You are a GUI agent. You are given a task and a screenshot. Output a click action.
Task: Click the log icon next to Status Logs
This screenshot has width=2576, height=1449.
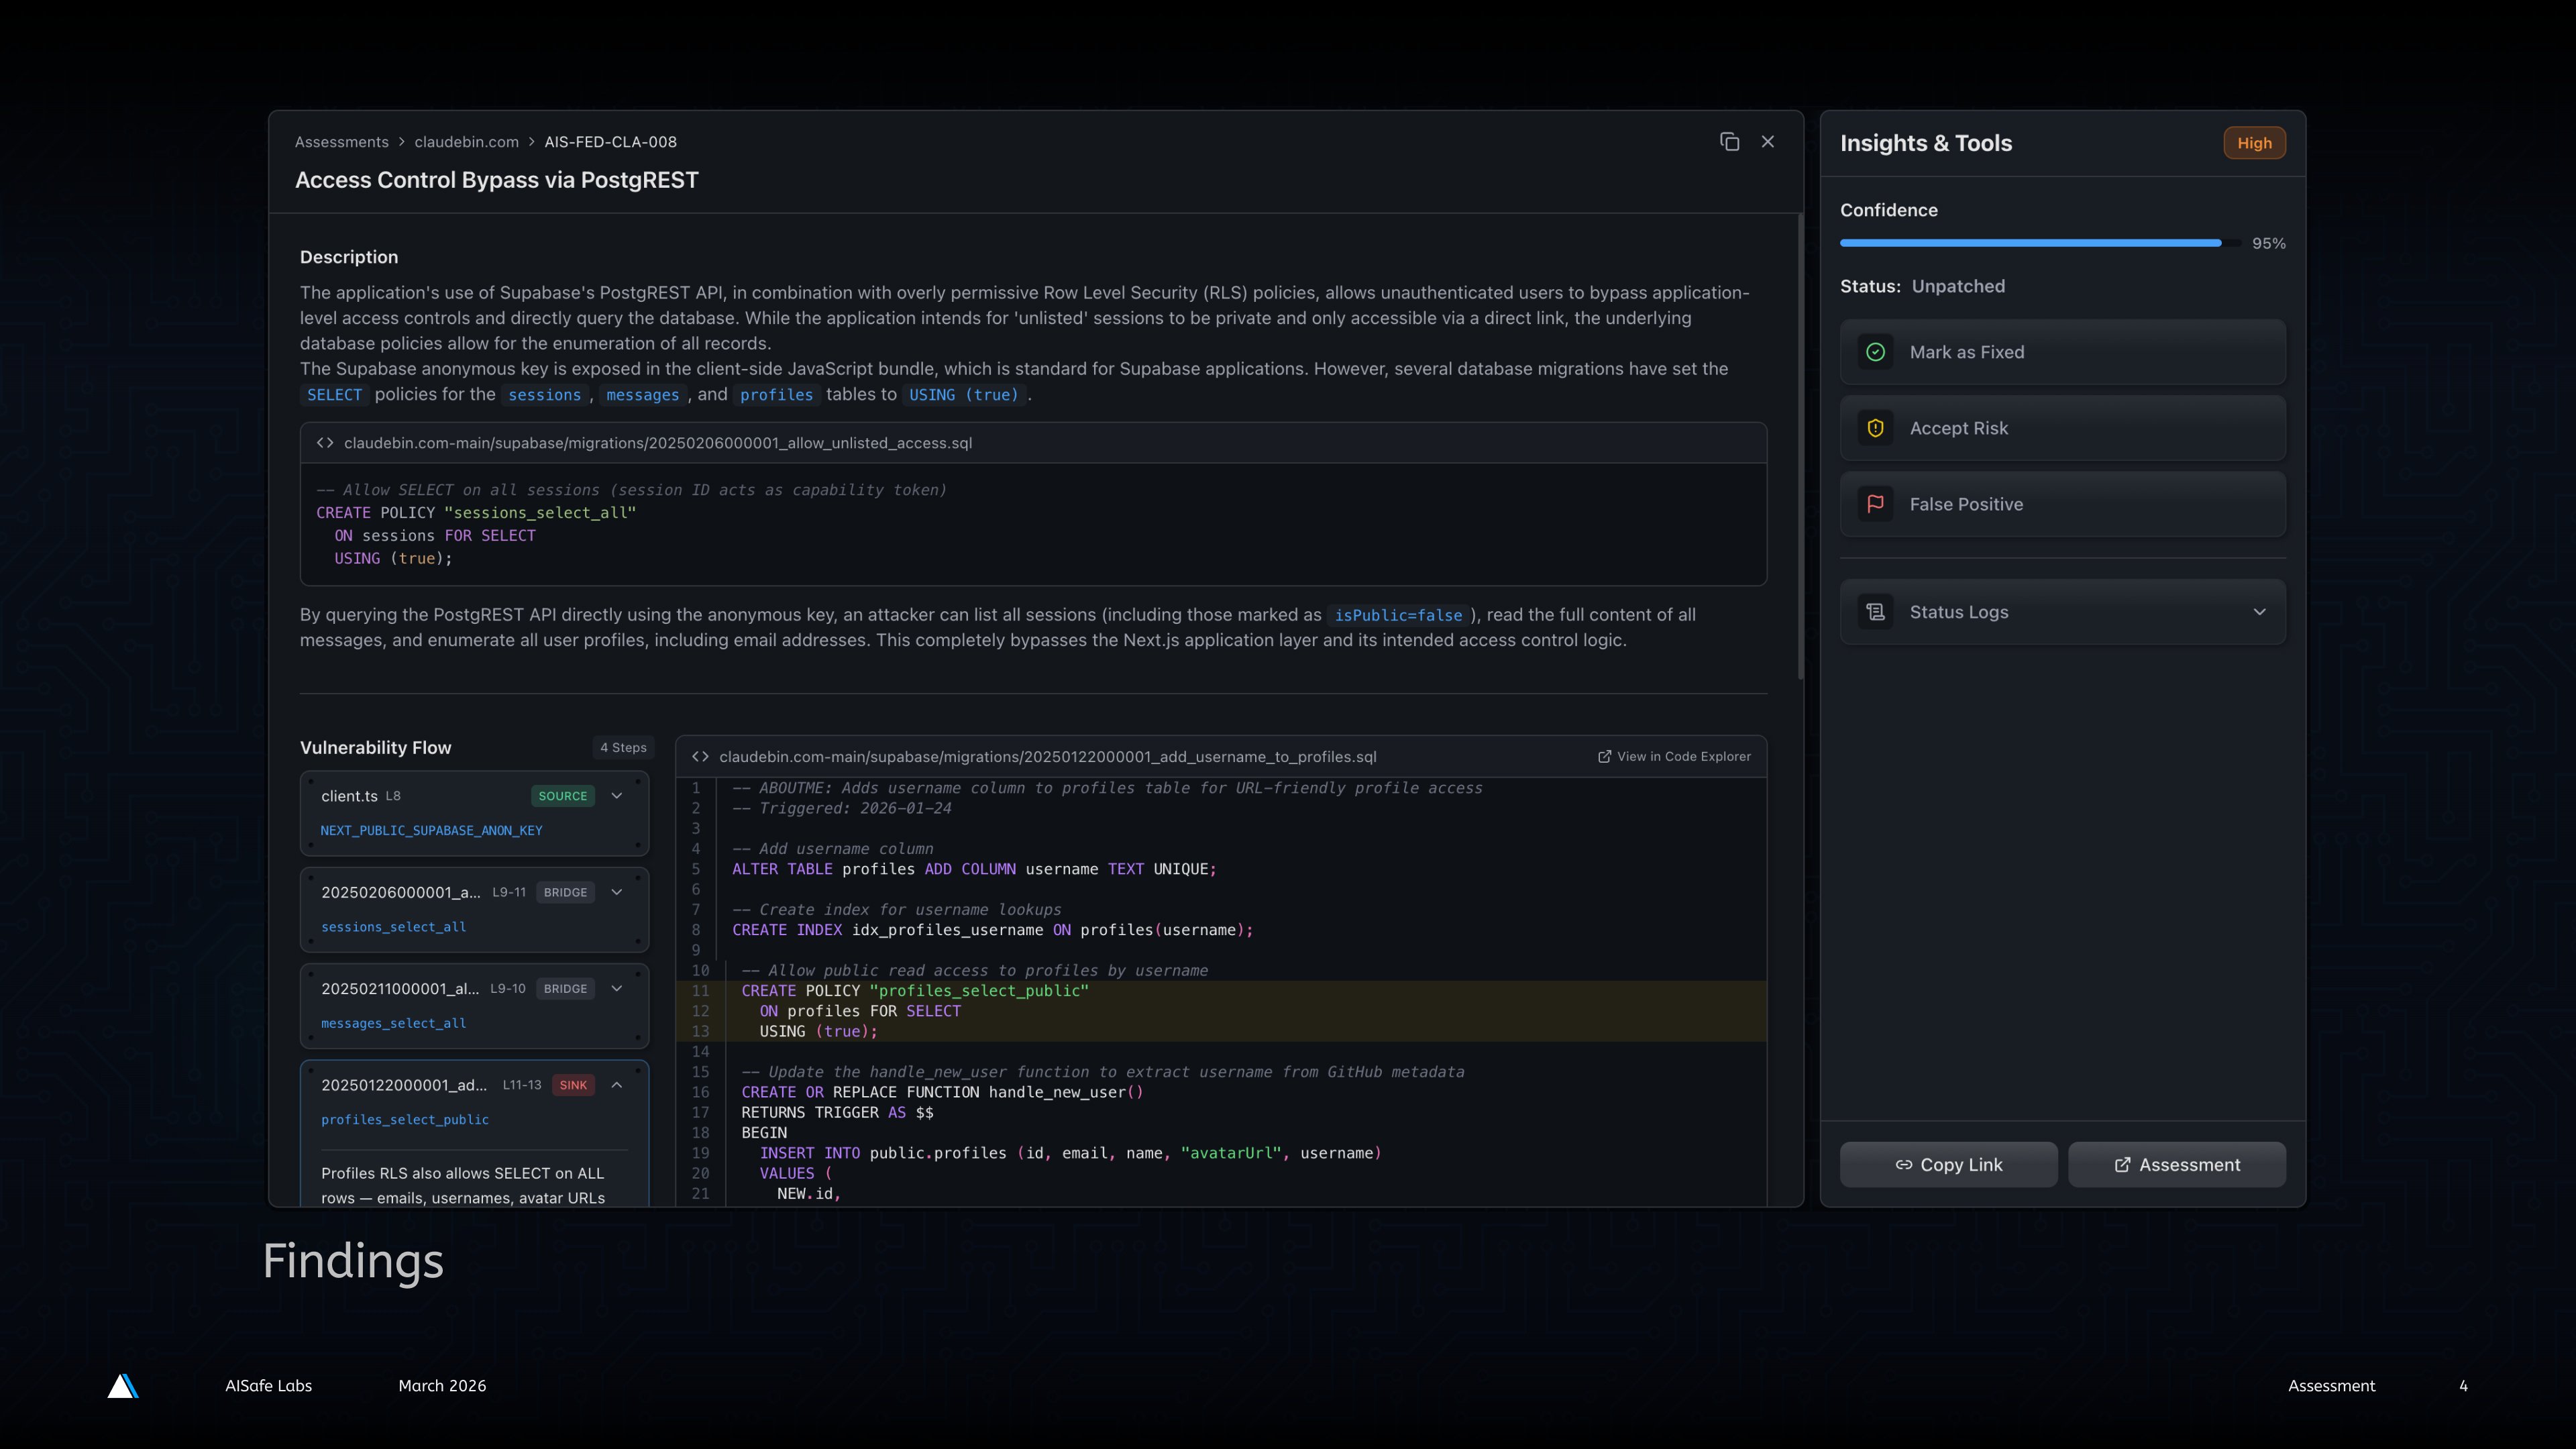pos(1875,611)
